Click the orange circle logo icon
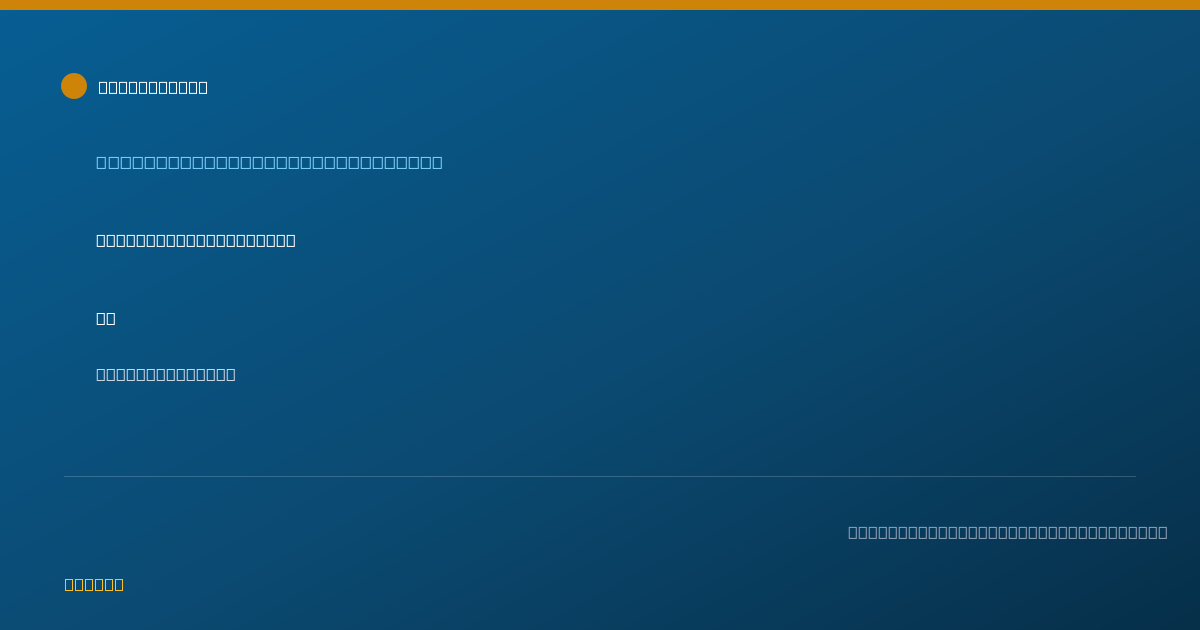The width and height of the screenshot is (1200, 630). coord(74,86)
